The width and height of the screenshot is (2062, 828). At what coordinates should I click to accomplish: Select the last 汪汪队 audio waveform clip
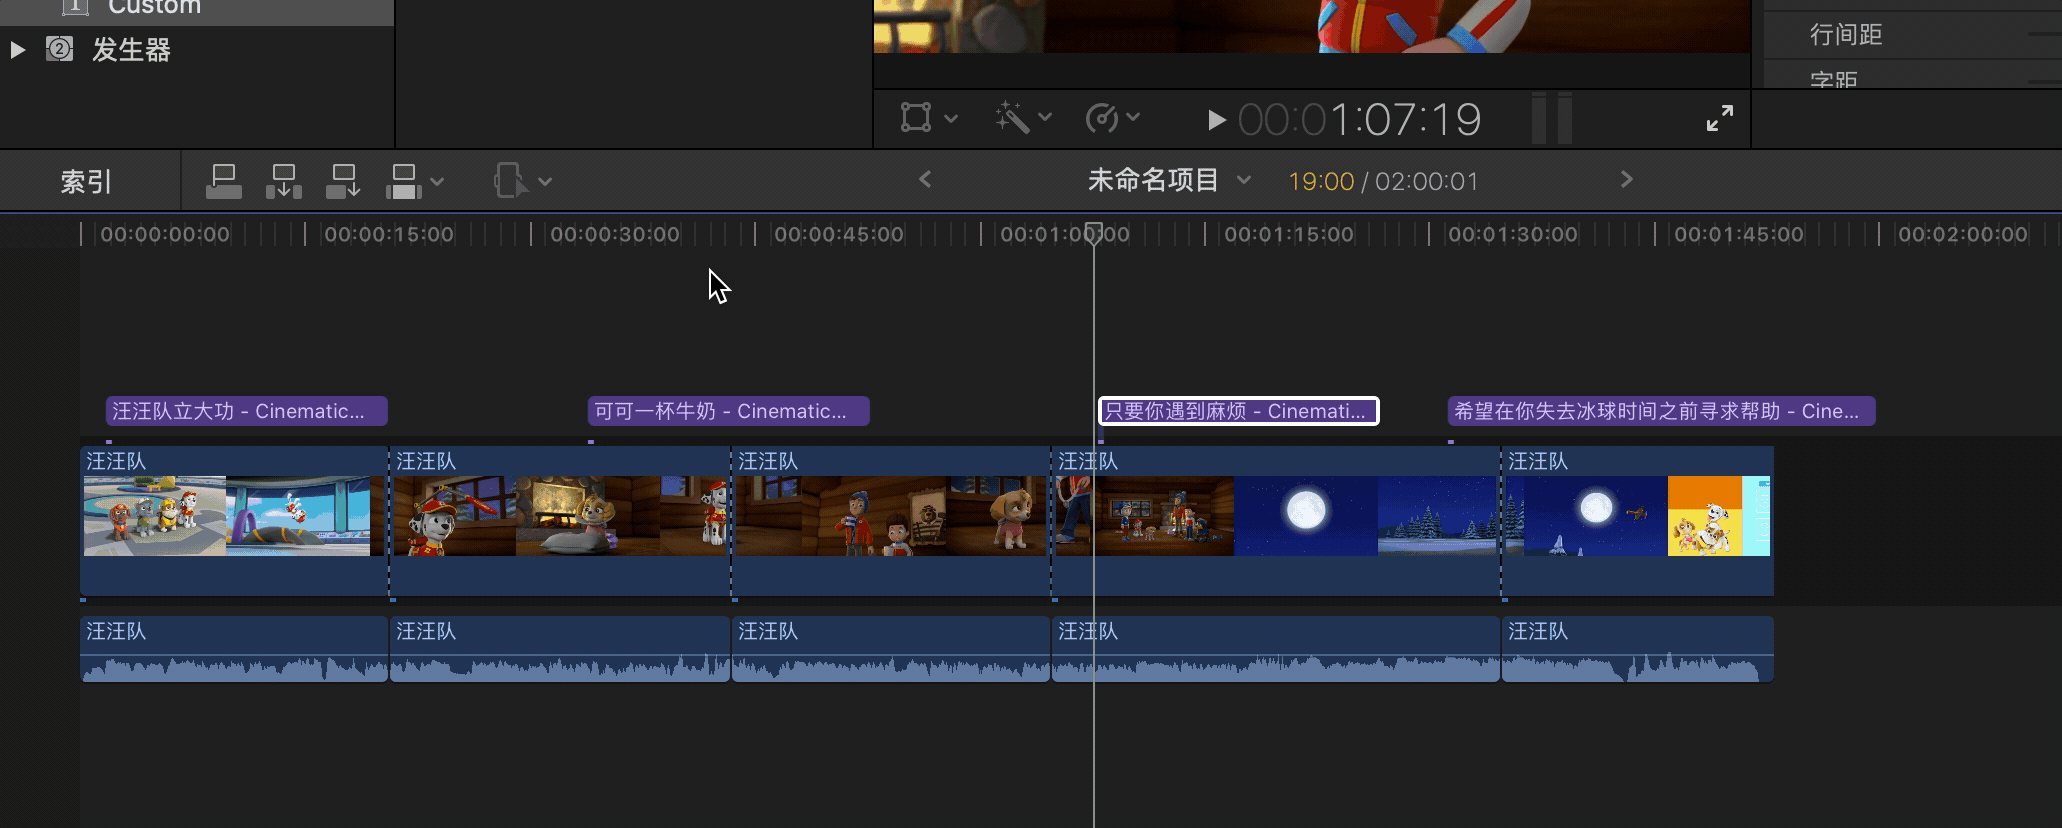click(1638, 649)
